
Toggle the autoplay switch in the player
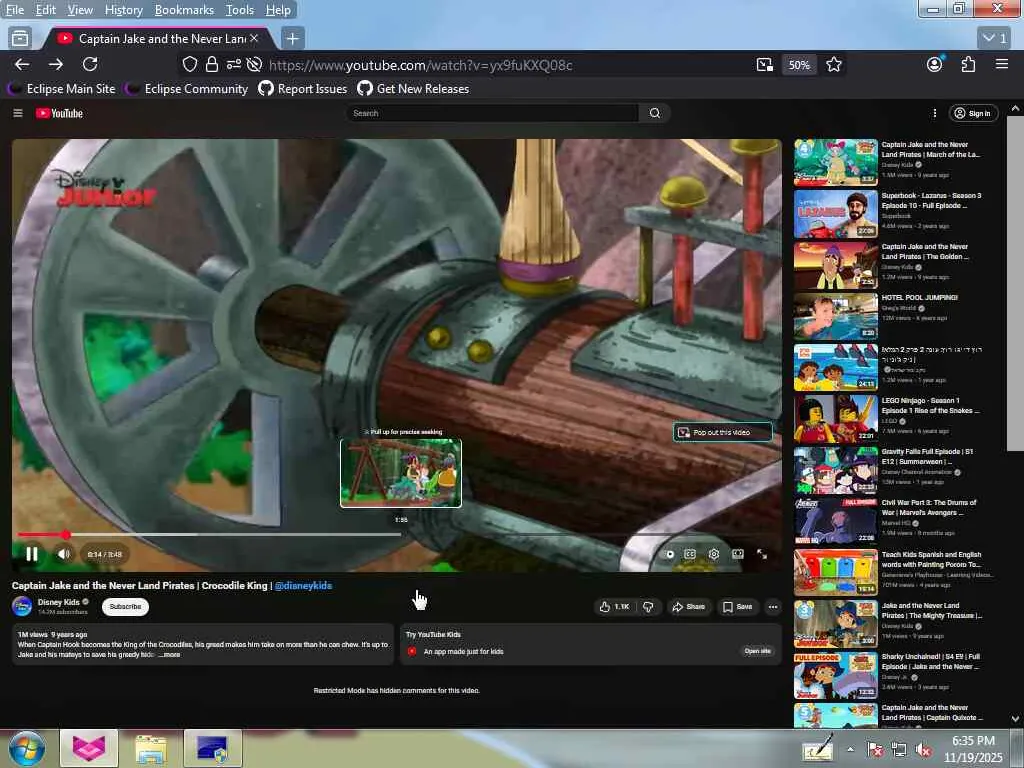point(669,554)
